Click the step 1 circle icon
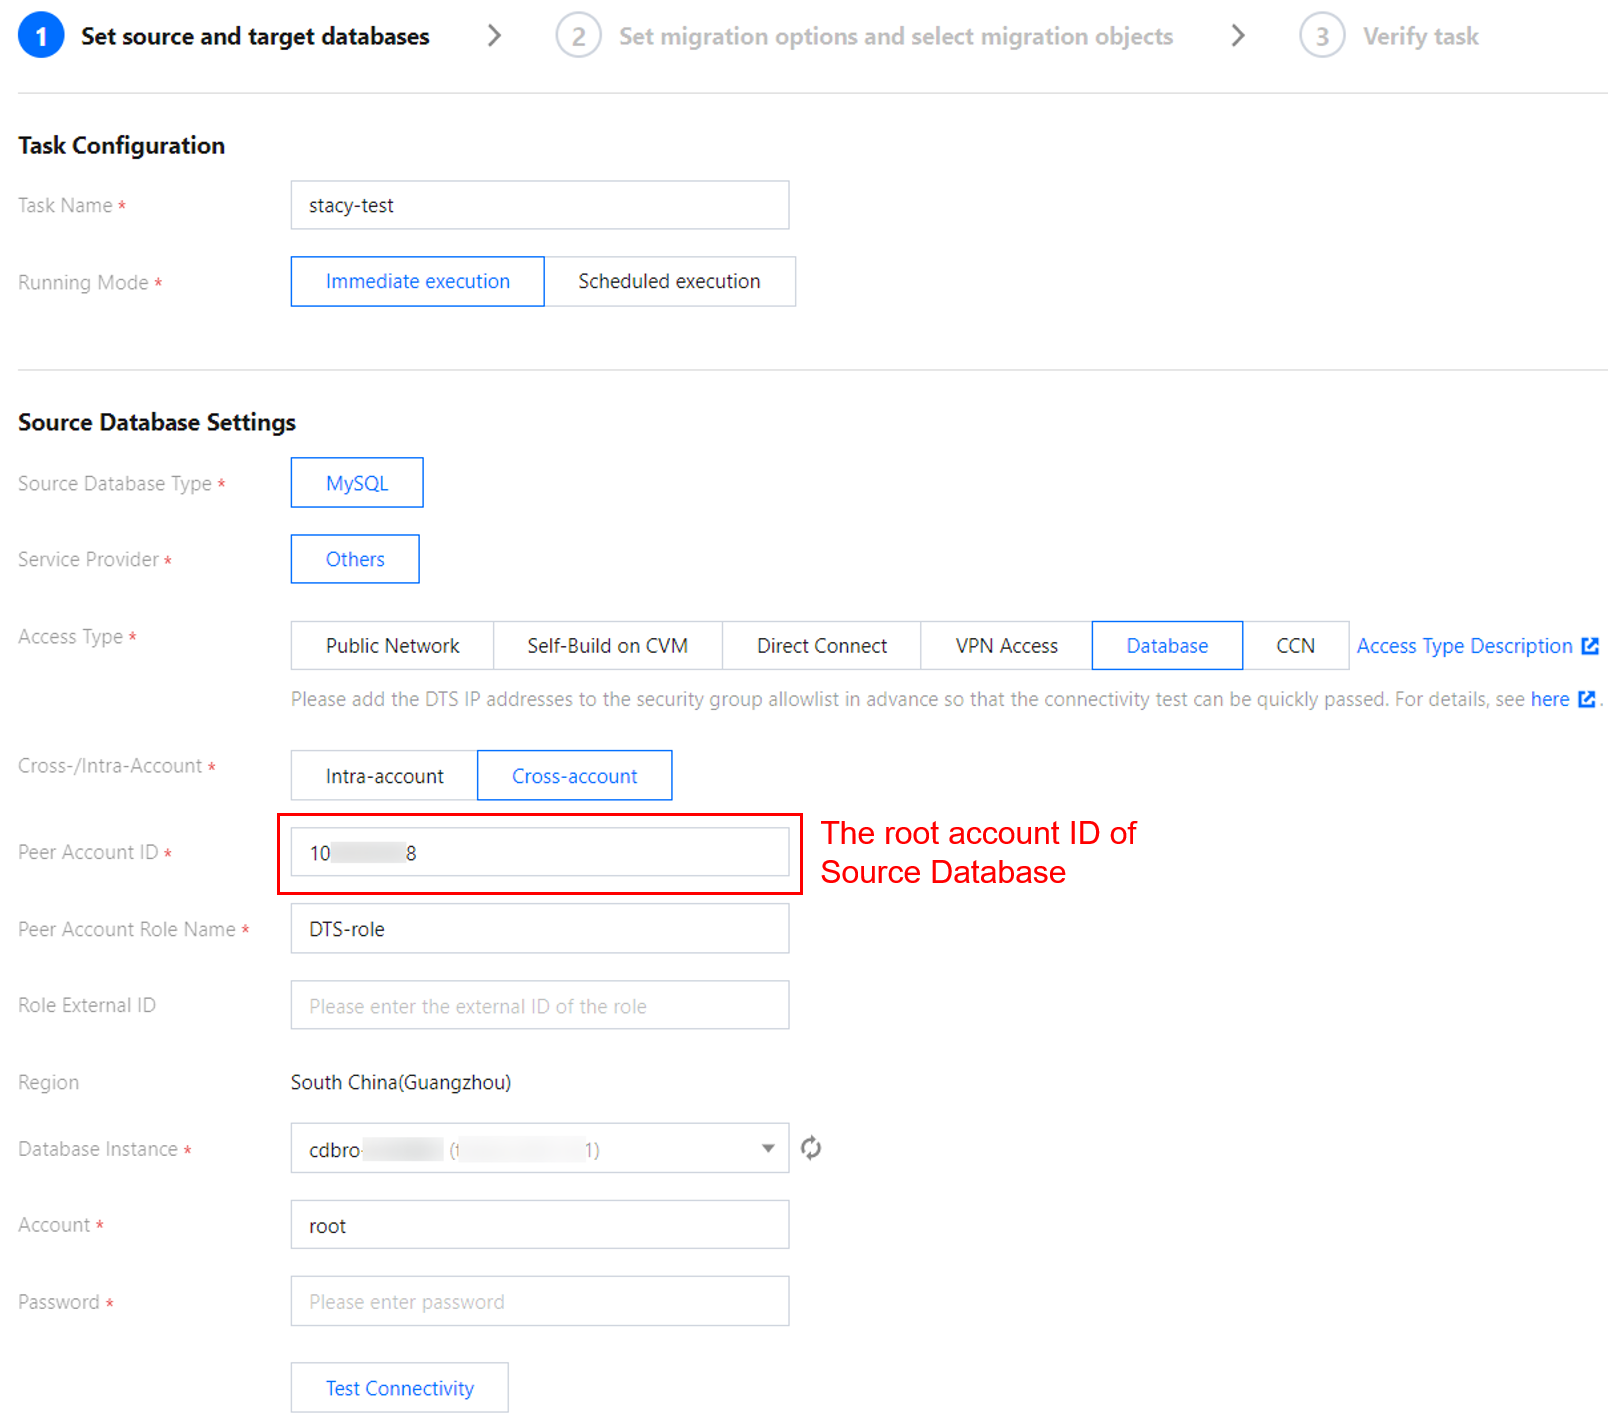1610x1415 pixels. click(x=41, y=36)
